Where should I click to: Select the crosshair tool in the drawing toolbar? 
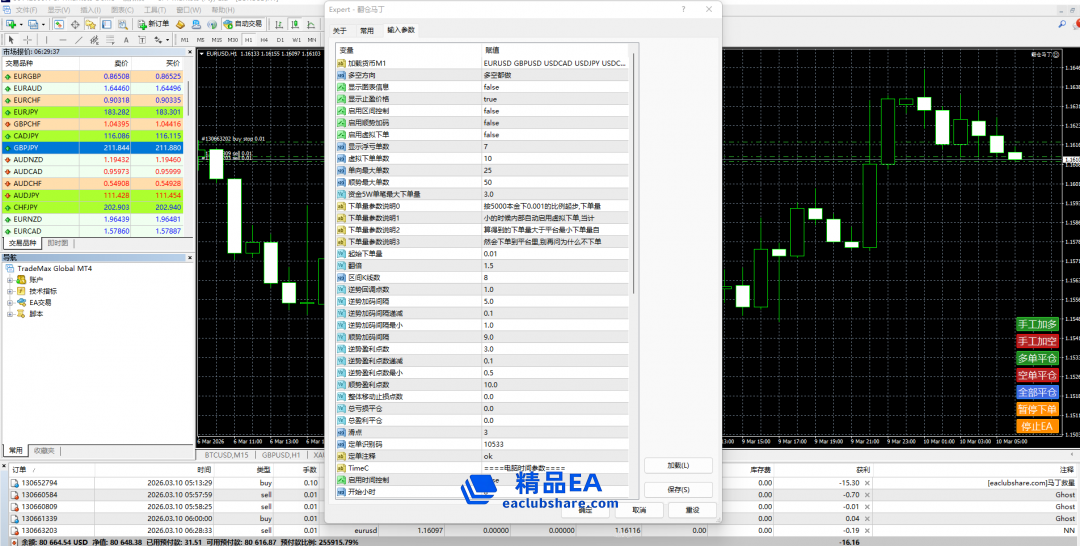27,40
